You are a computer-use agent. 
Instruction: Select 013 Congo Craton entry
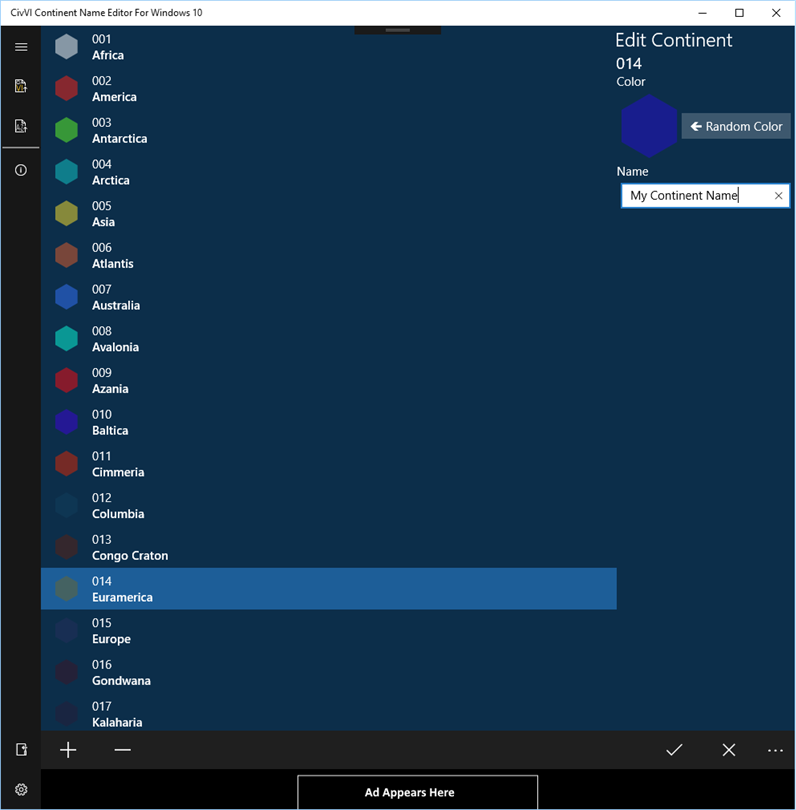[329, 547]
